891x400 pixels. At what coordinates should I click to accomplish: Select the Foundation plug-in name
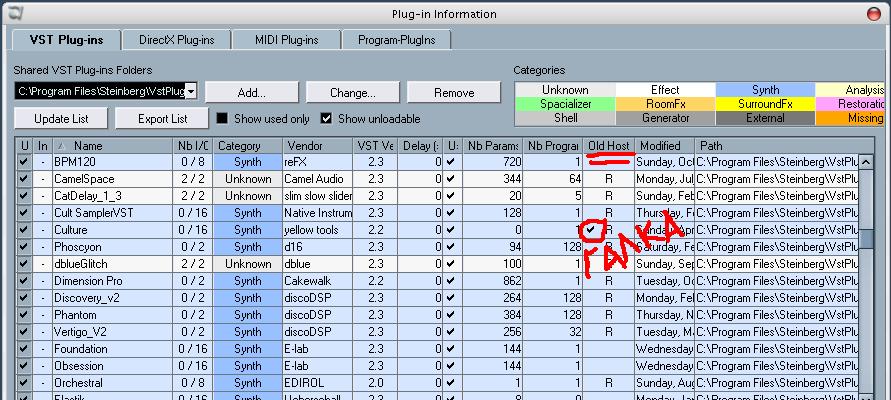tap(81, 349)
